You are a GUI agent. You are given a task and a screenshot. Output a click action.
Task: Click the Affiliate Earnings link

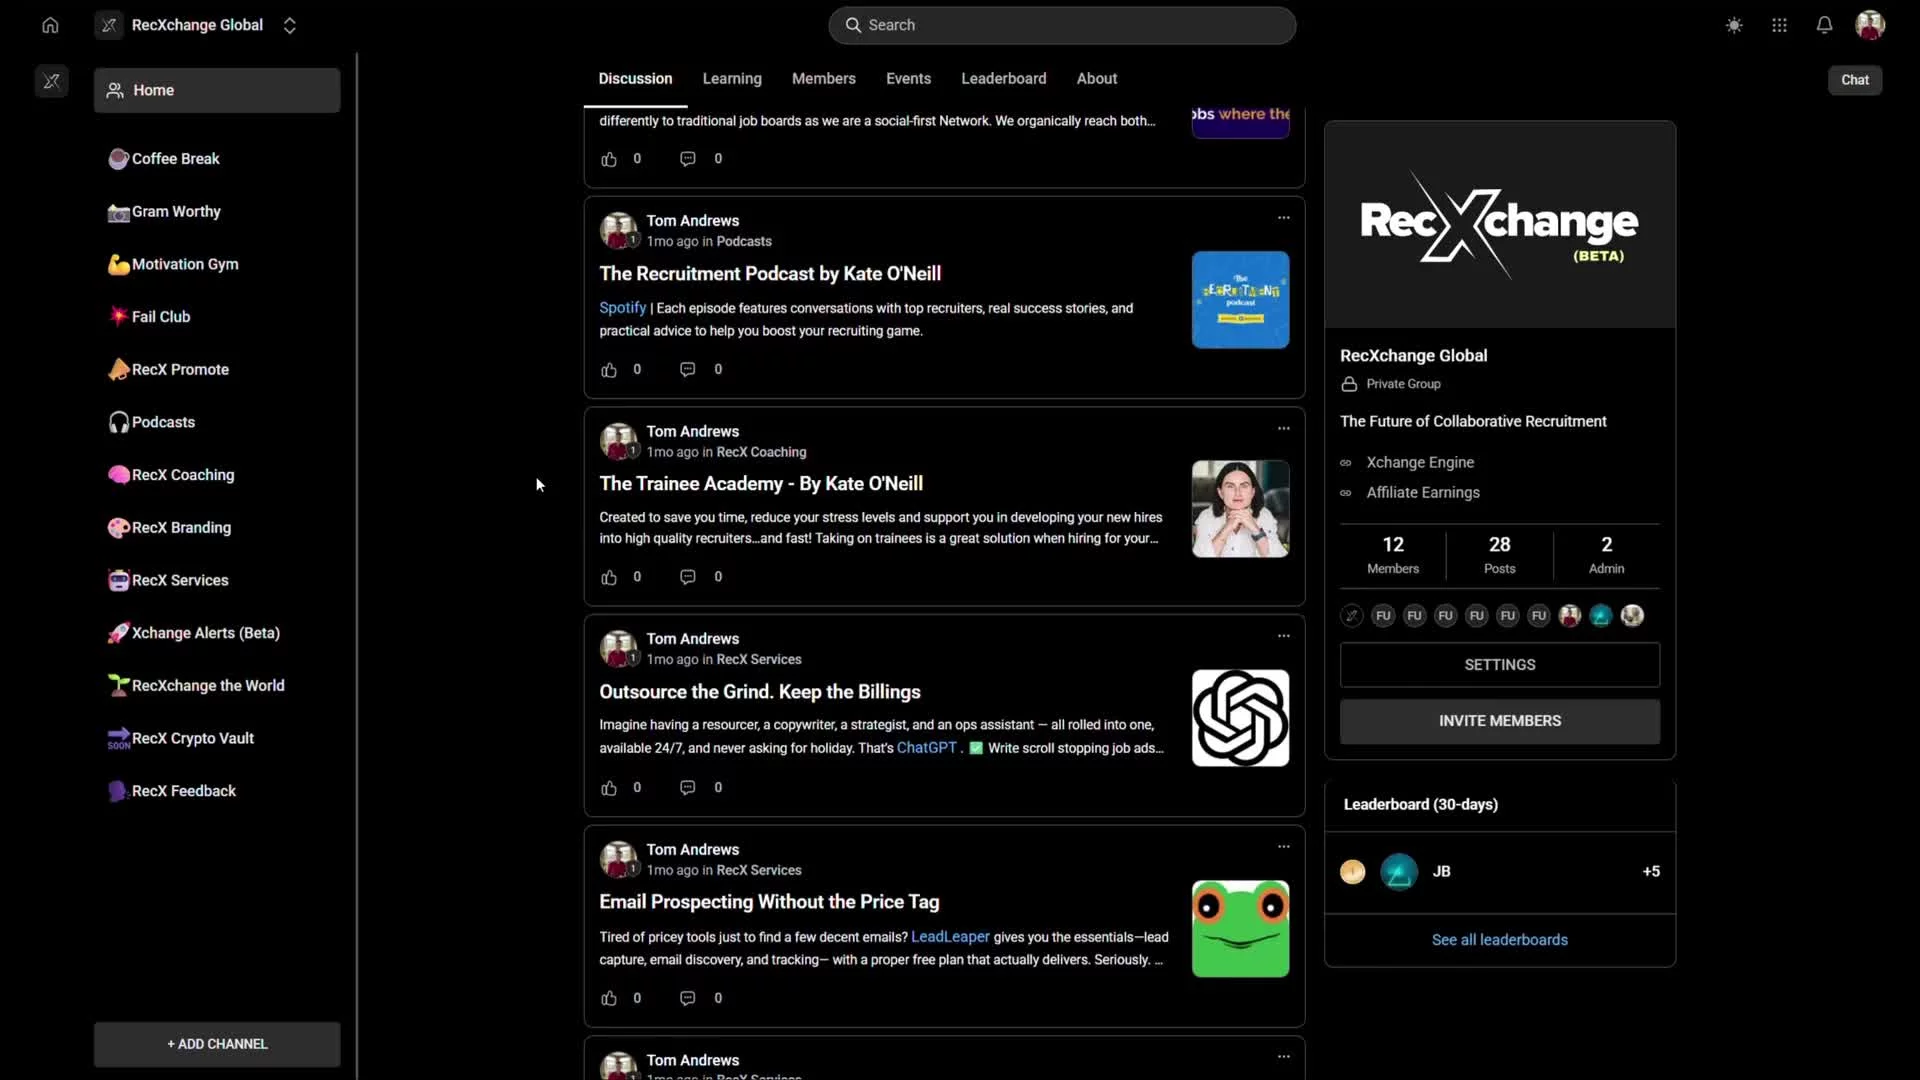pos(1423,493)
